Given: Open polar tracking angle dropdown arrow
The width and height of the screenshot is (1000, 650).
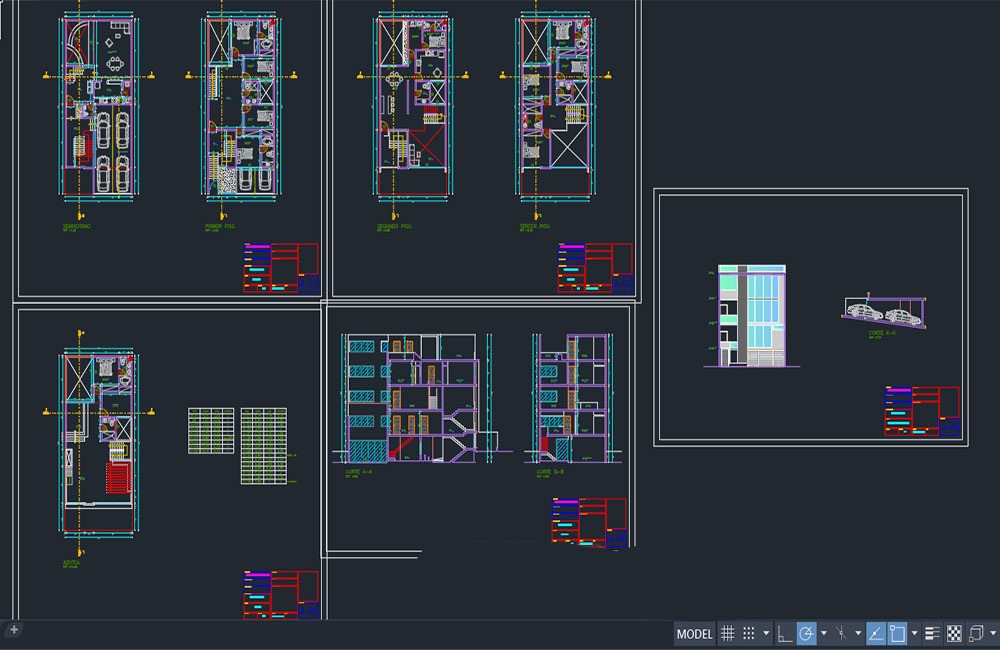Looking at the screenshot, I should tap(823, 633).
